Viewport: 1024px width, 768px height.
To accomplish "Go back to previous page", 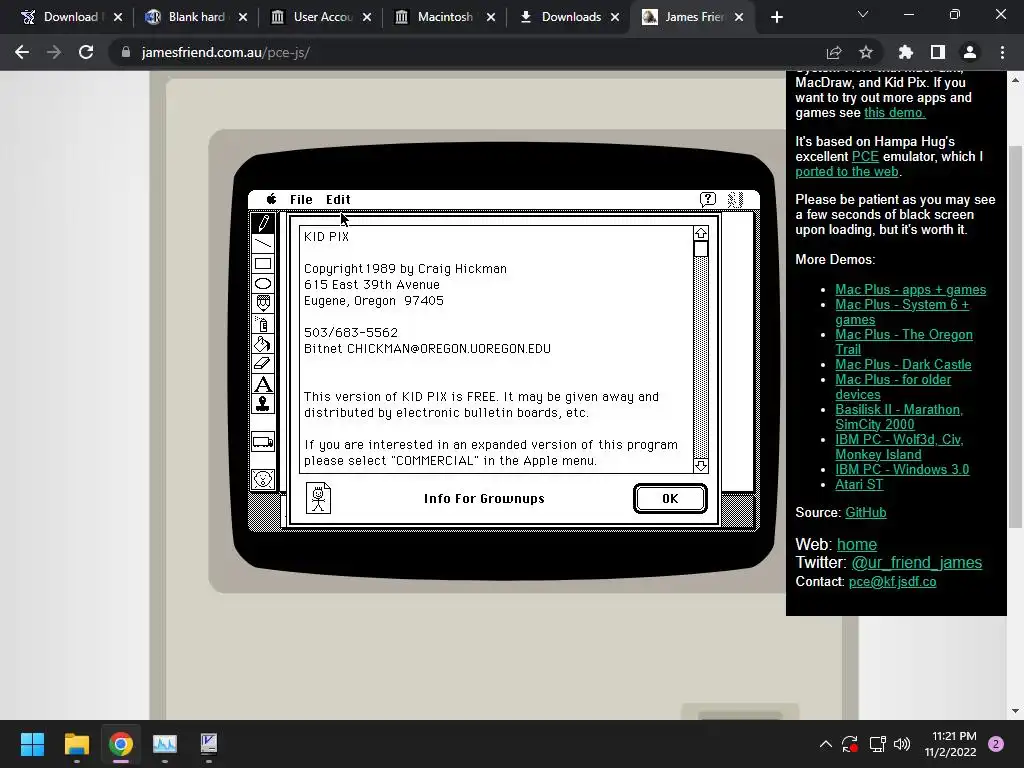I will (x=22, y=52).
